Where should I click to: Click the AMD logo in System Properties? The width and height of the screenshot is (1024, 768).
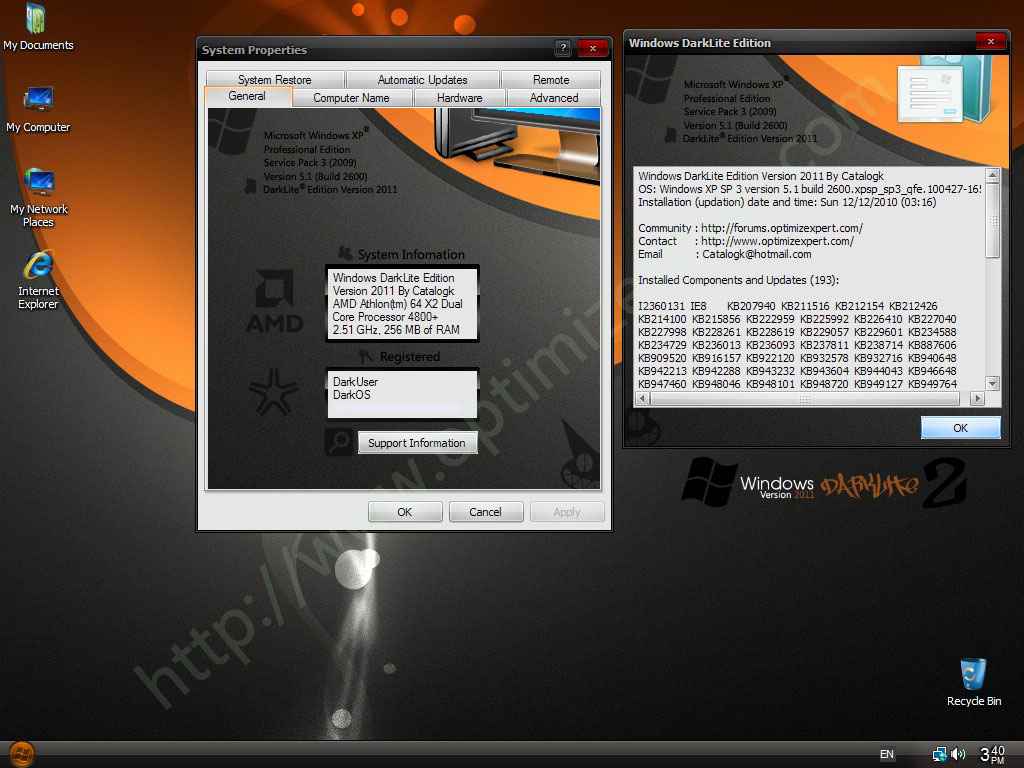(274, 302)
